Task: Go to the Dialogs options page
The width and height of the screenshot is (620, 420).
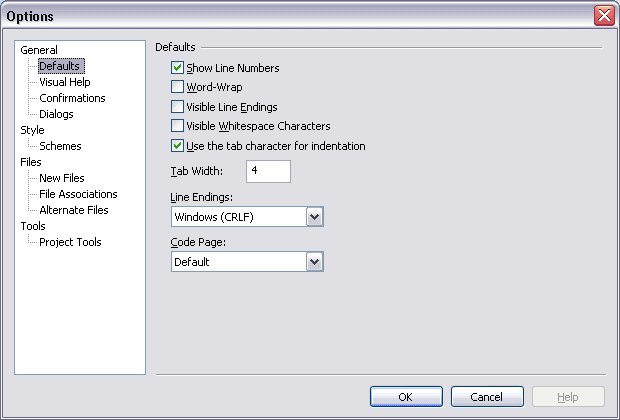Action: click(x=56, y=114)
